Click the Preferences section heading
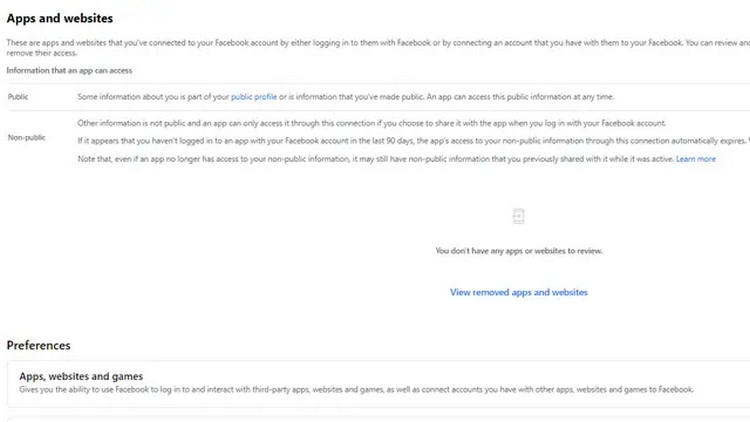750x422 pixels. click(39, 345)
